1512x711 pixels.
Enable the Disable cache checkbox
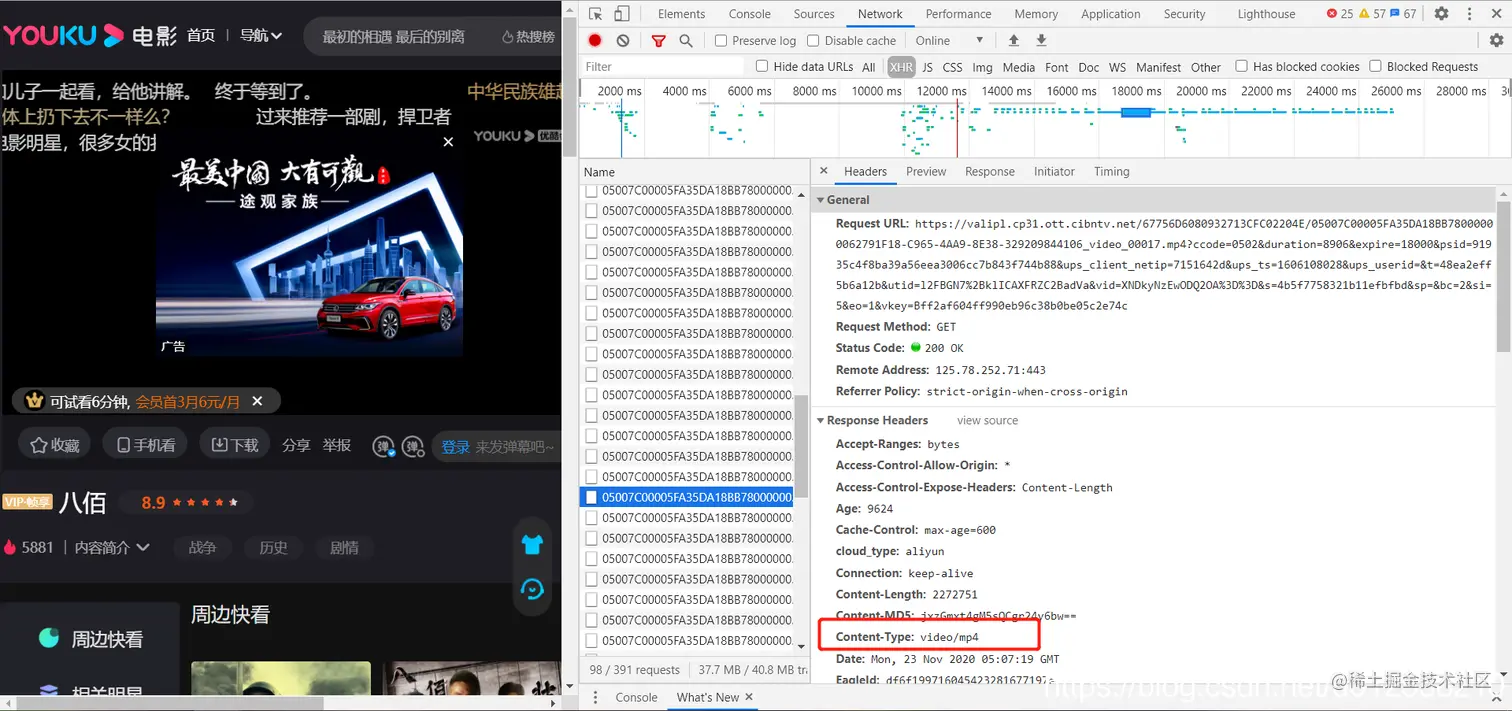click(813, 41)
